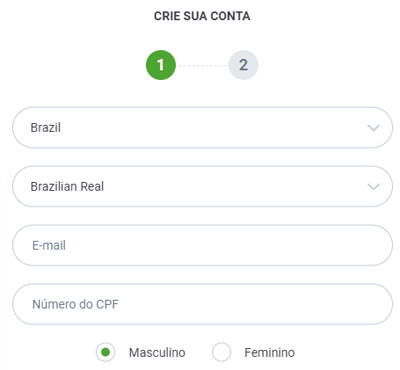Click the empty circle beside Feminino
The width and height of the screenshot is (400, 370).
click(x=221, y=352)
